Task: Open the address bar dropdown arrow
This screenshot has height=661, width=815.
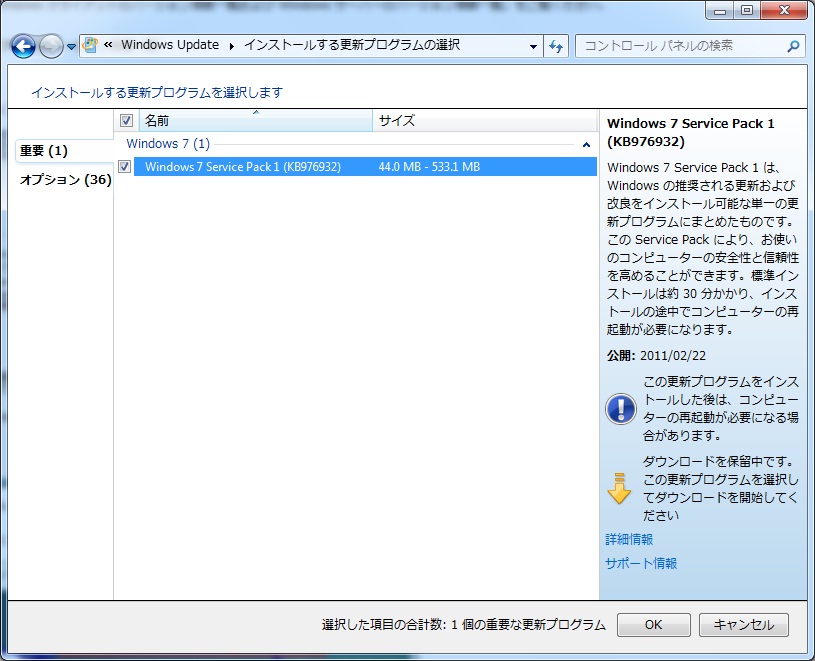Action: 533,46
